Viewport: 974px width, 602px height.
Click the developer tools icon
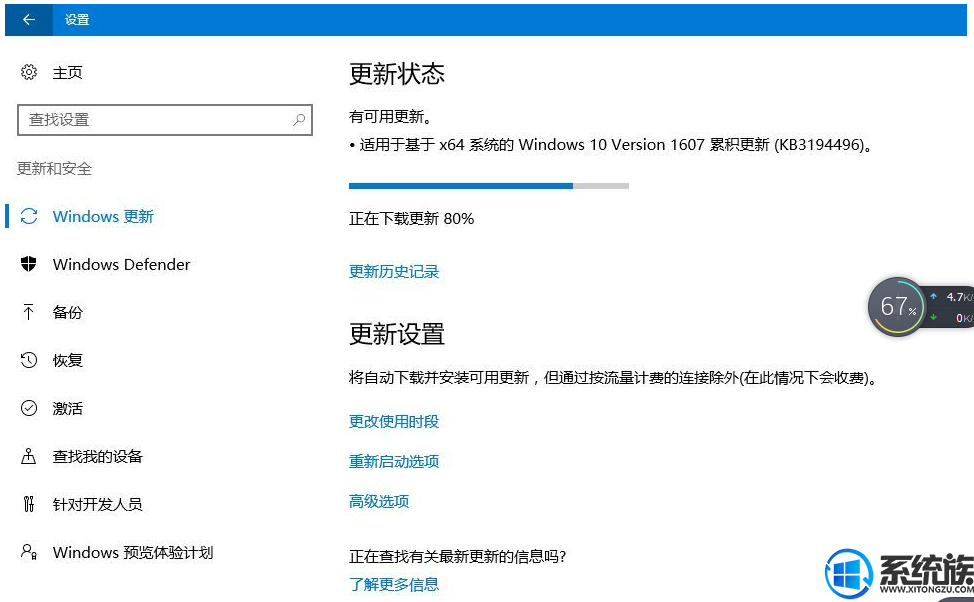[29, 504]
